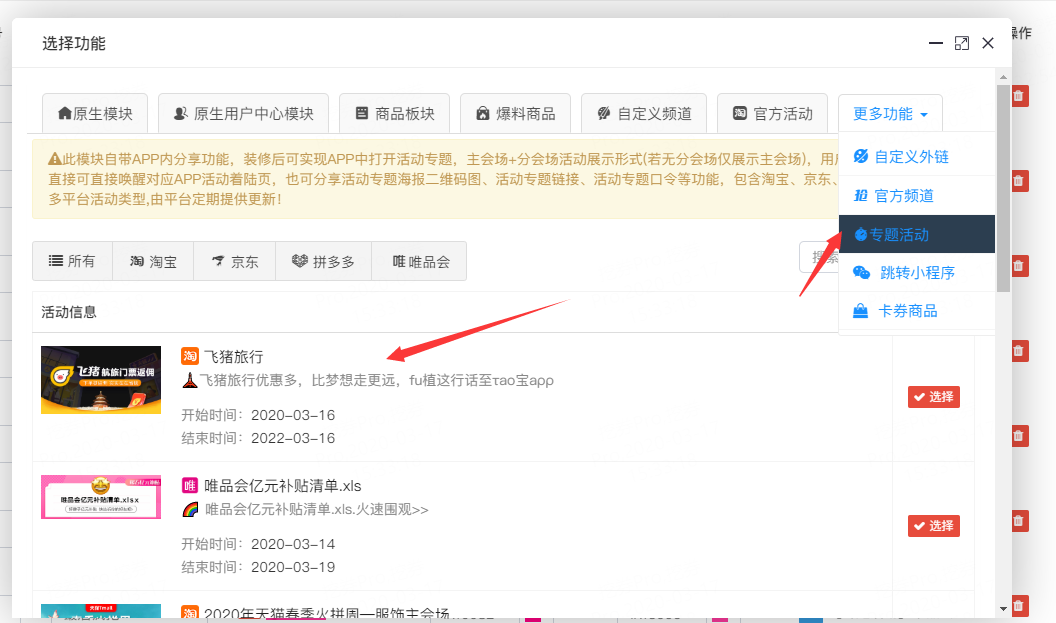Open the 飞猪旅行 activity thumbnail
Screen dimensions: 1056x623
click(101, 380)
